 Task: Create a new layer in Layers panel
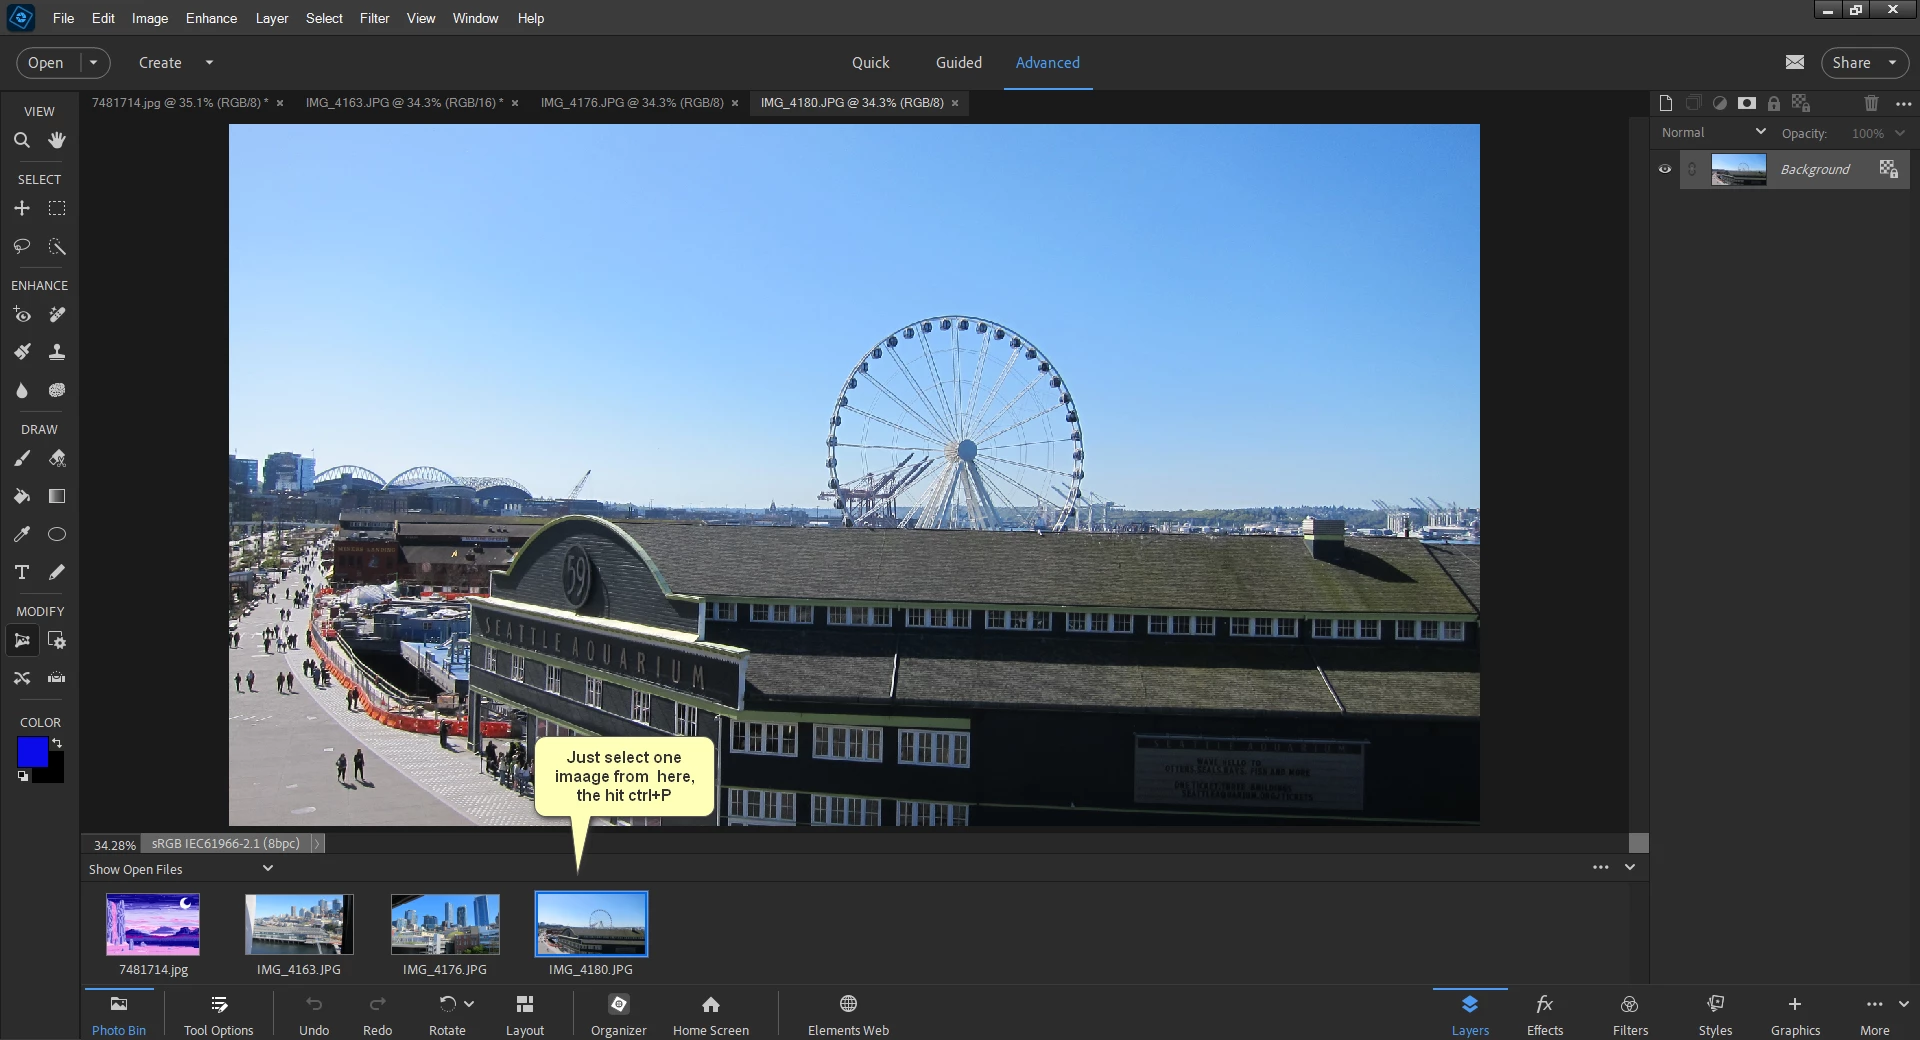[x=1665, y=103]
